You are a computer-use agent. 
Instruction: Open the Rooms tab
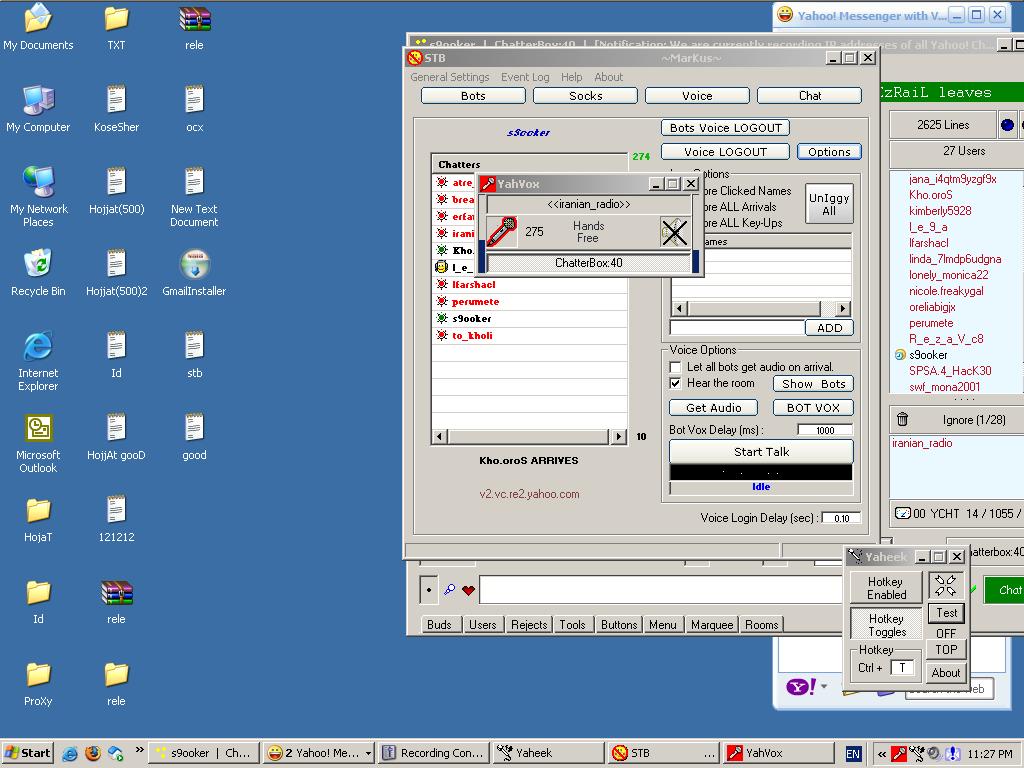click(x=761, y=625)
